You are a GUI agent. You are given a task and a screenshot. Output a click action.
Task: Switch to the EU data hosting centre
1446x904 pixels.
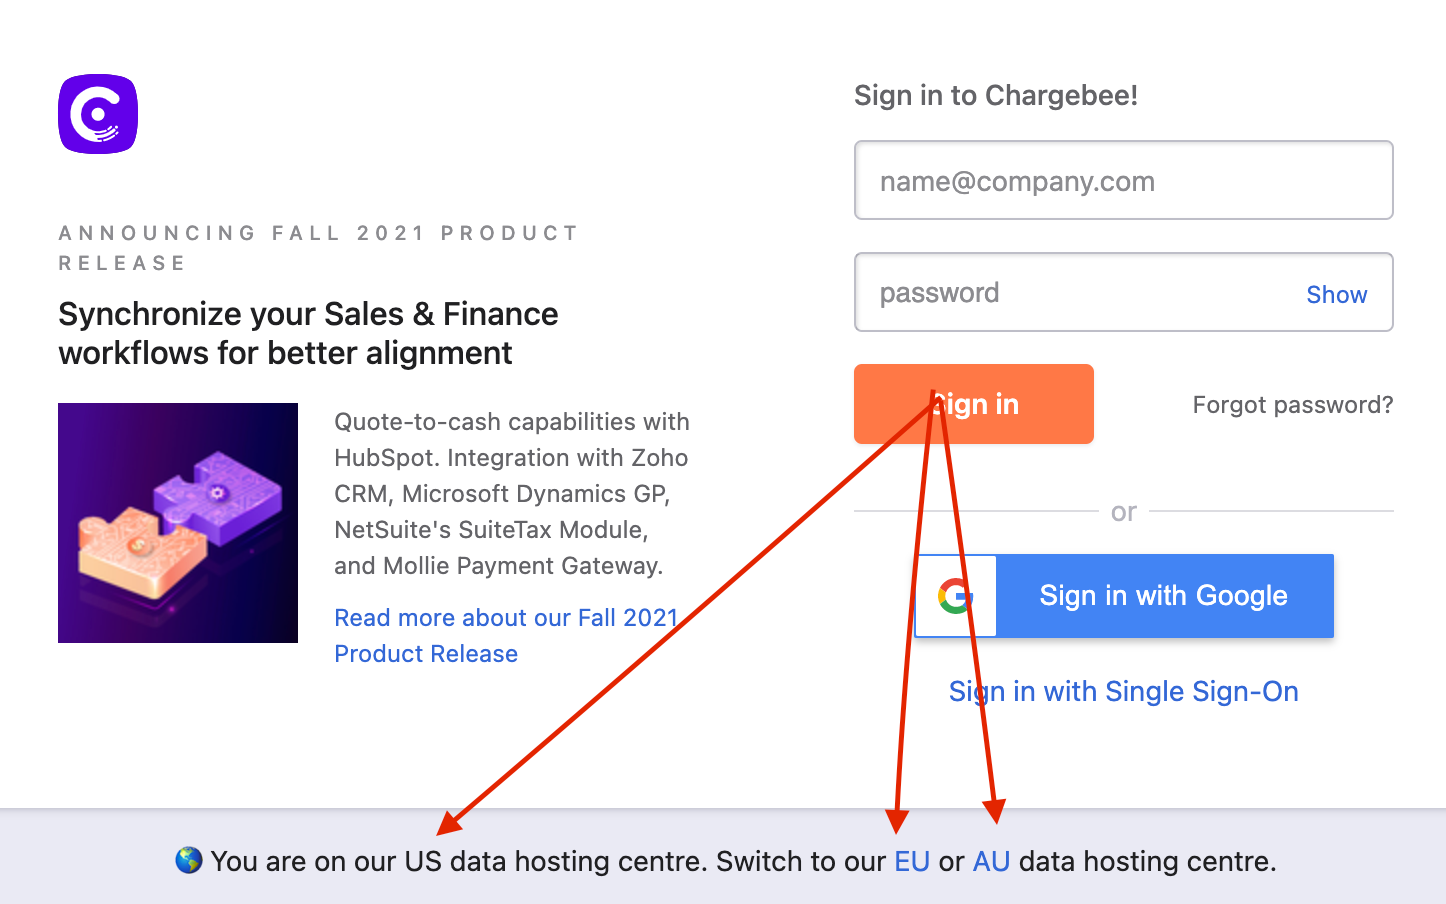(911, 862)
